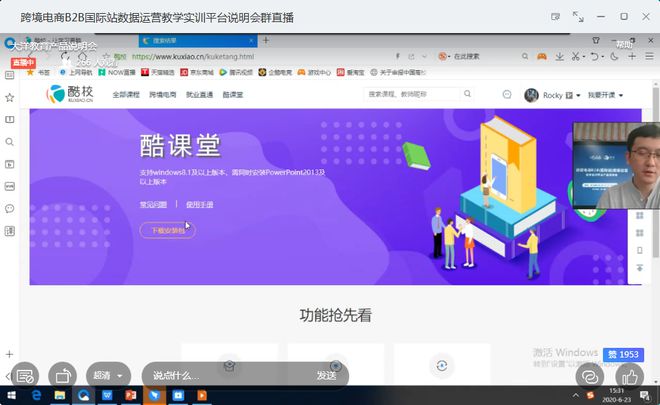Image resolution: width=660 pixels, height=405 pixels.
Task: Click the 酷校 site logo
Action: [70, 93]
